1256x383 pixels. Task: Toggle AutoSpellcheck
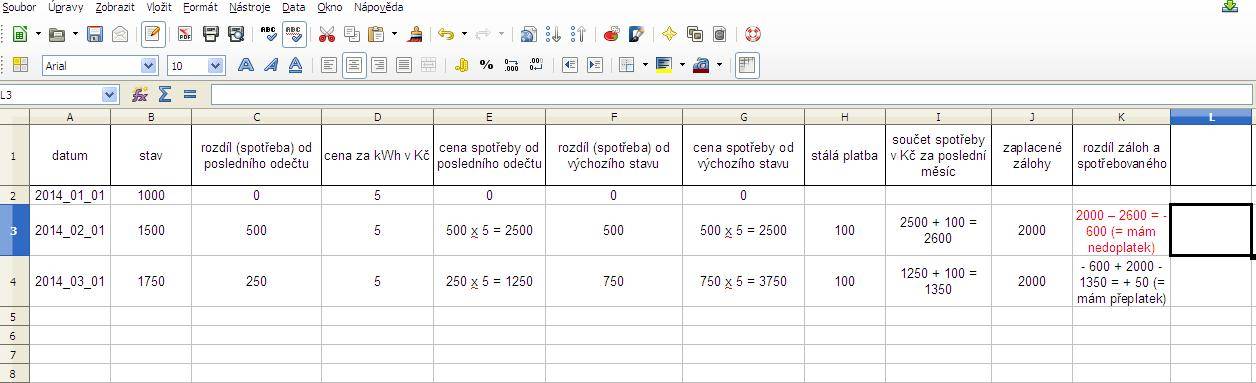tap(294, 34)
